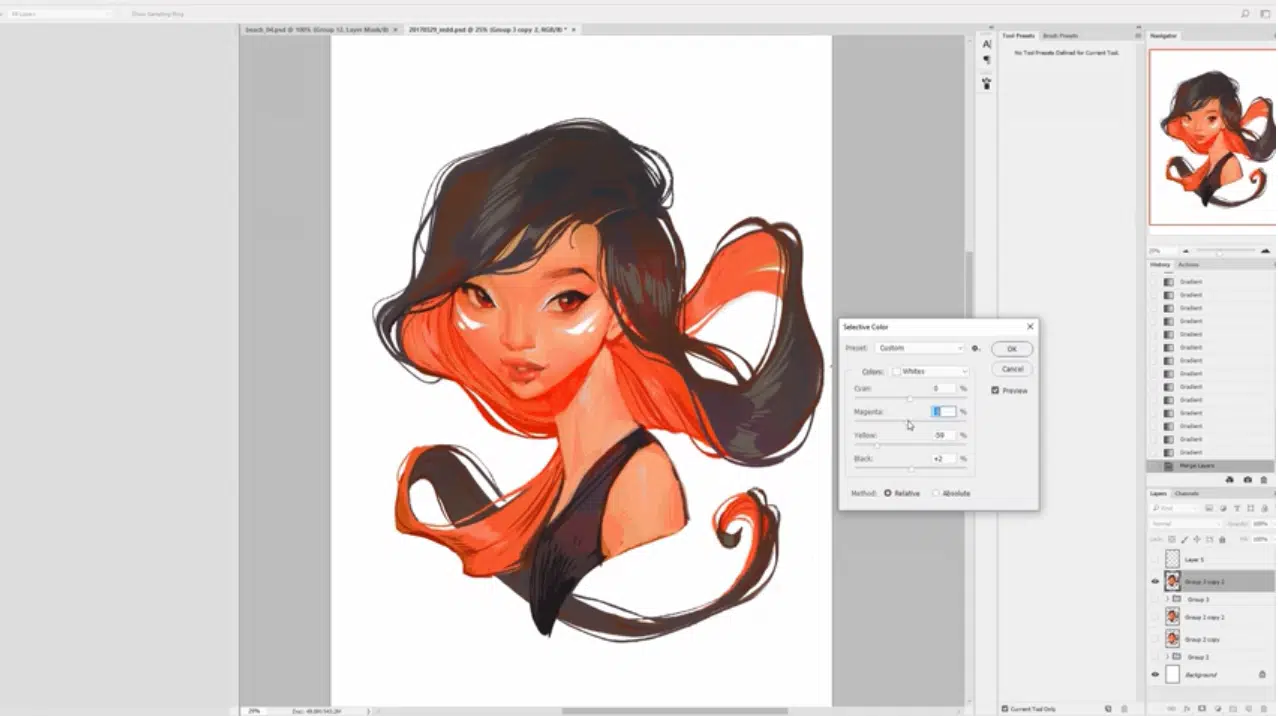
Task: Add a layer mask from the Layers panel
Action: click(1202, 708)
